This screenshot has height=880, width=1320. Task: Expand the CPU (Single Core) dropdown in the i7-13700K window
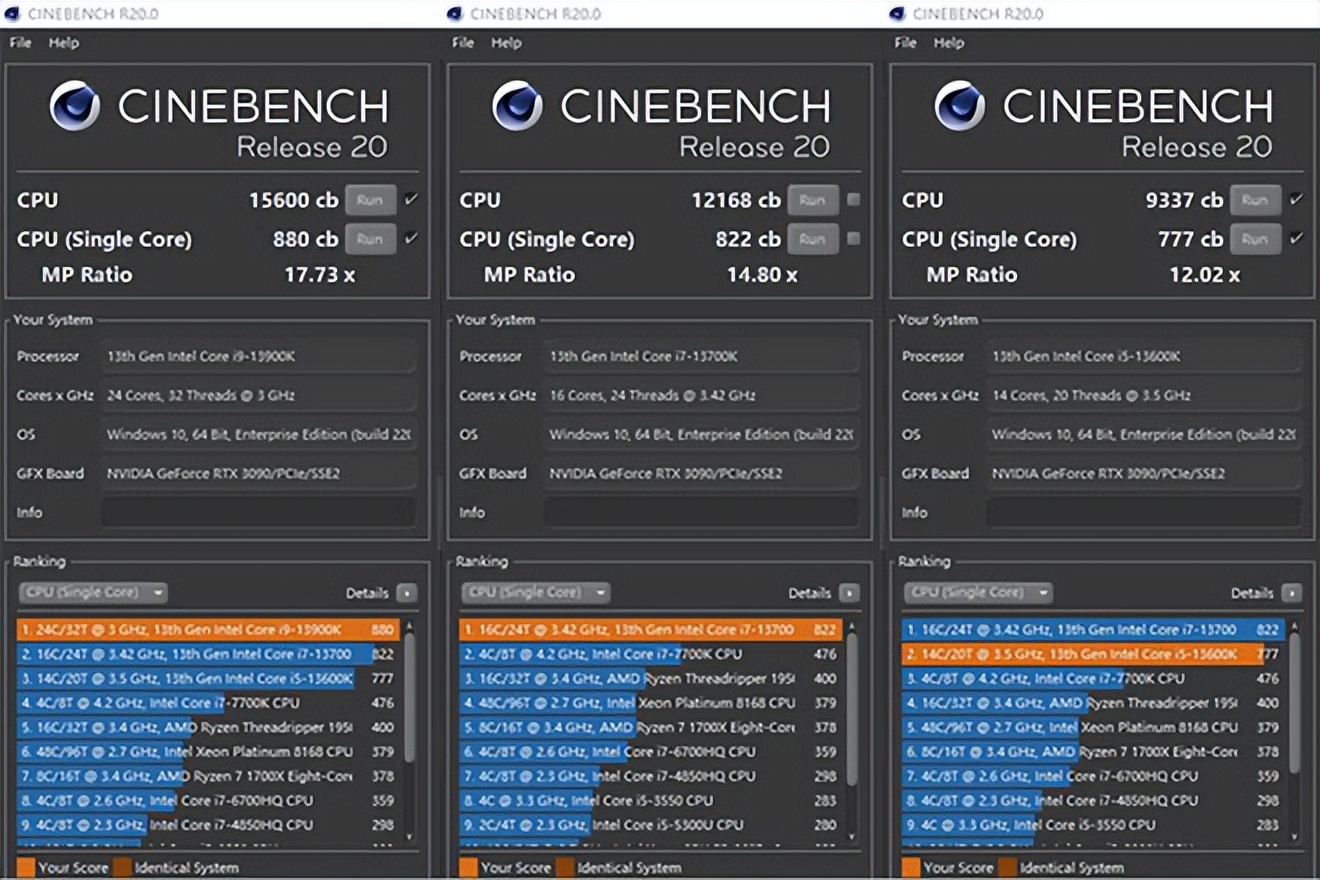[535, 592]
